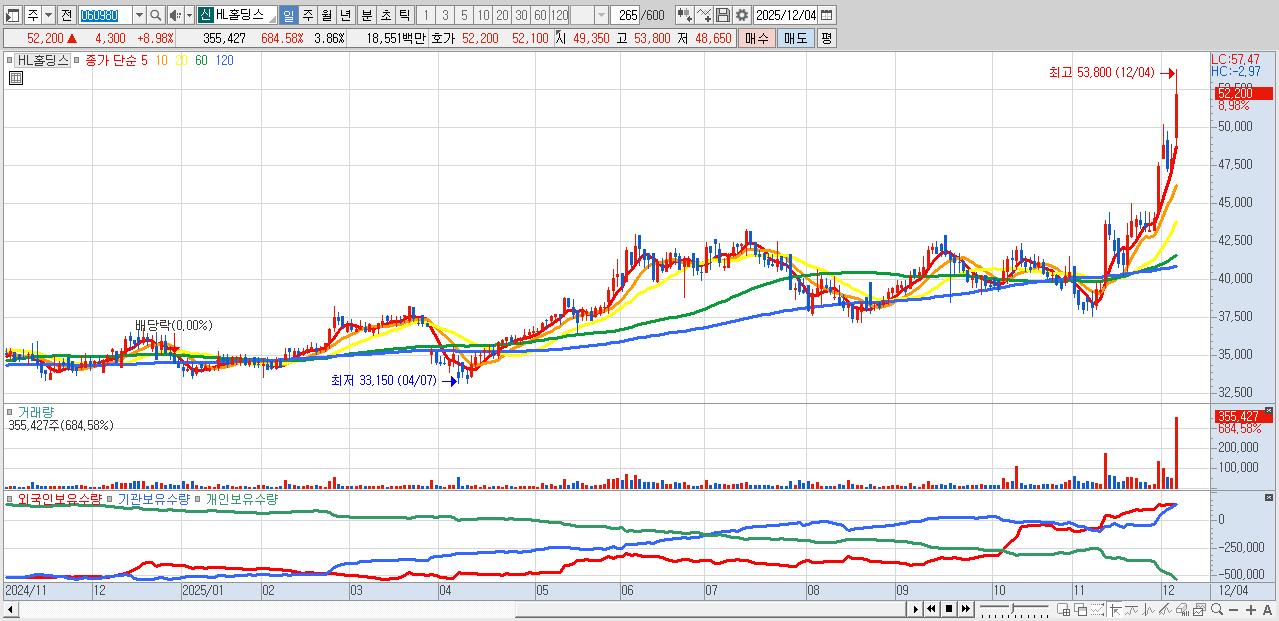The height and width of the screenshot is (621, 1279).
Task: Click the 5 moving average legend
Action: (x=144, y=60)
